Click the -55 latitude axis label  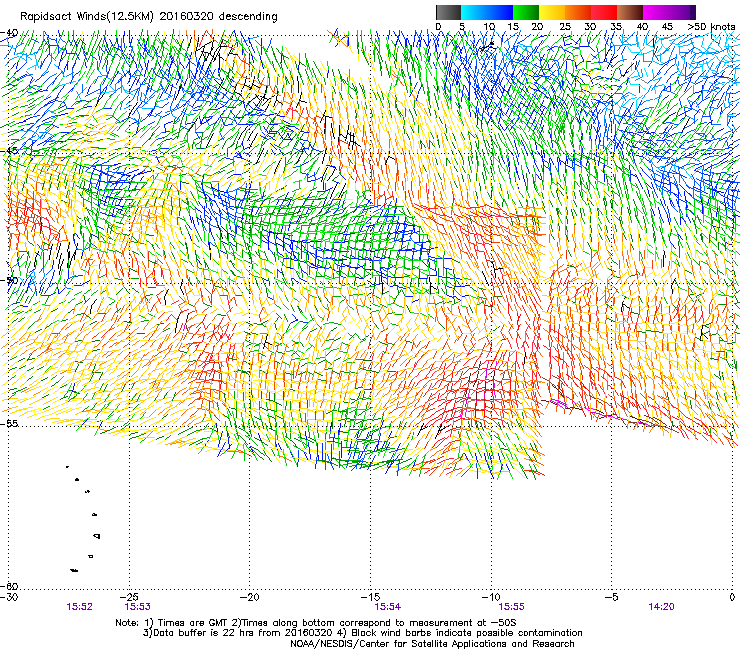(9, 424)
